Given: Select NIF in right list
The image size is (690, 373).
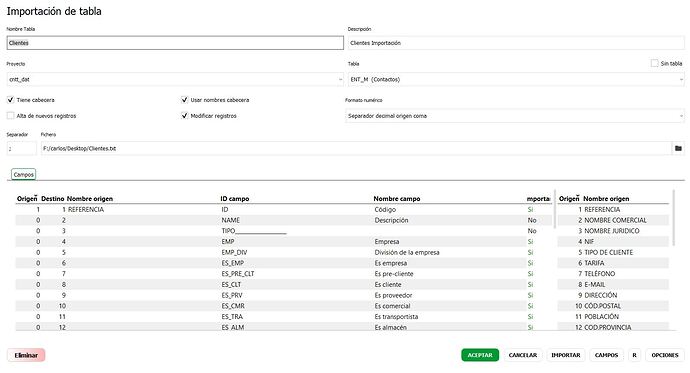Looking at the screenshot, I should pos(613,241).
